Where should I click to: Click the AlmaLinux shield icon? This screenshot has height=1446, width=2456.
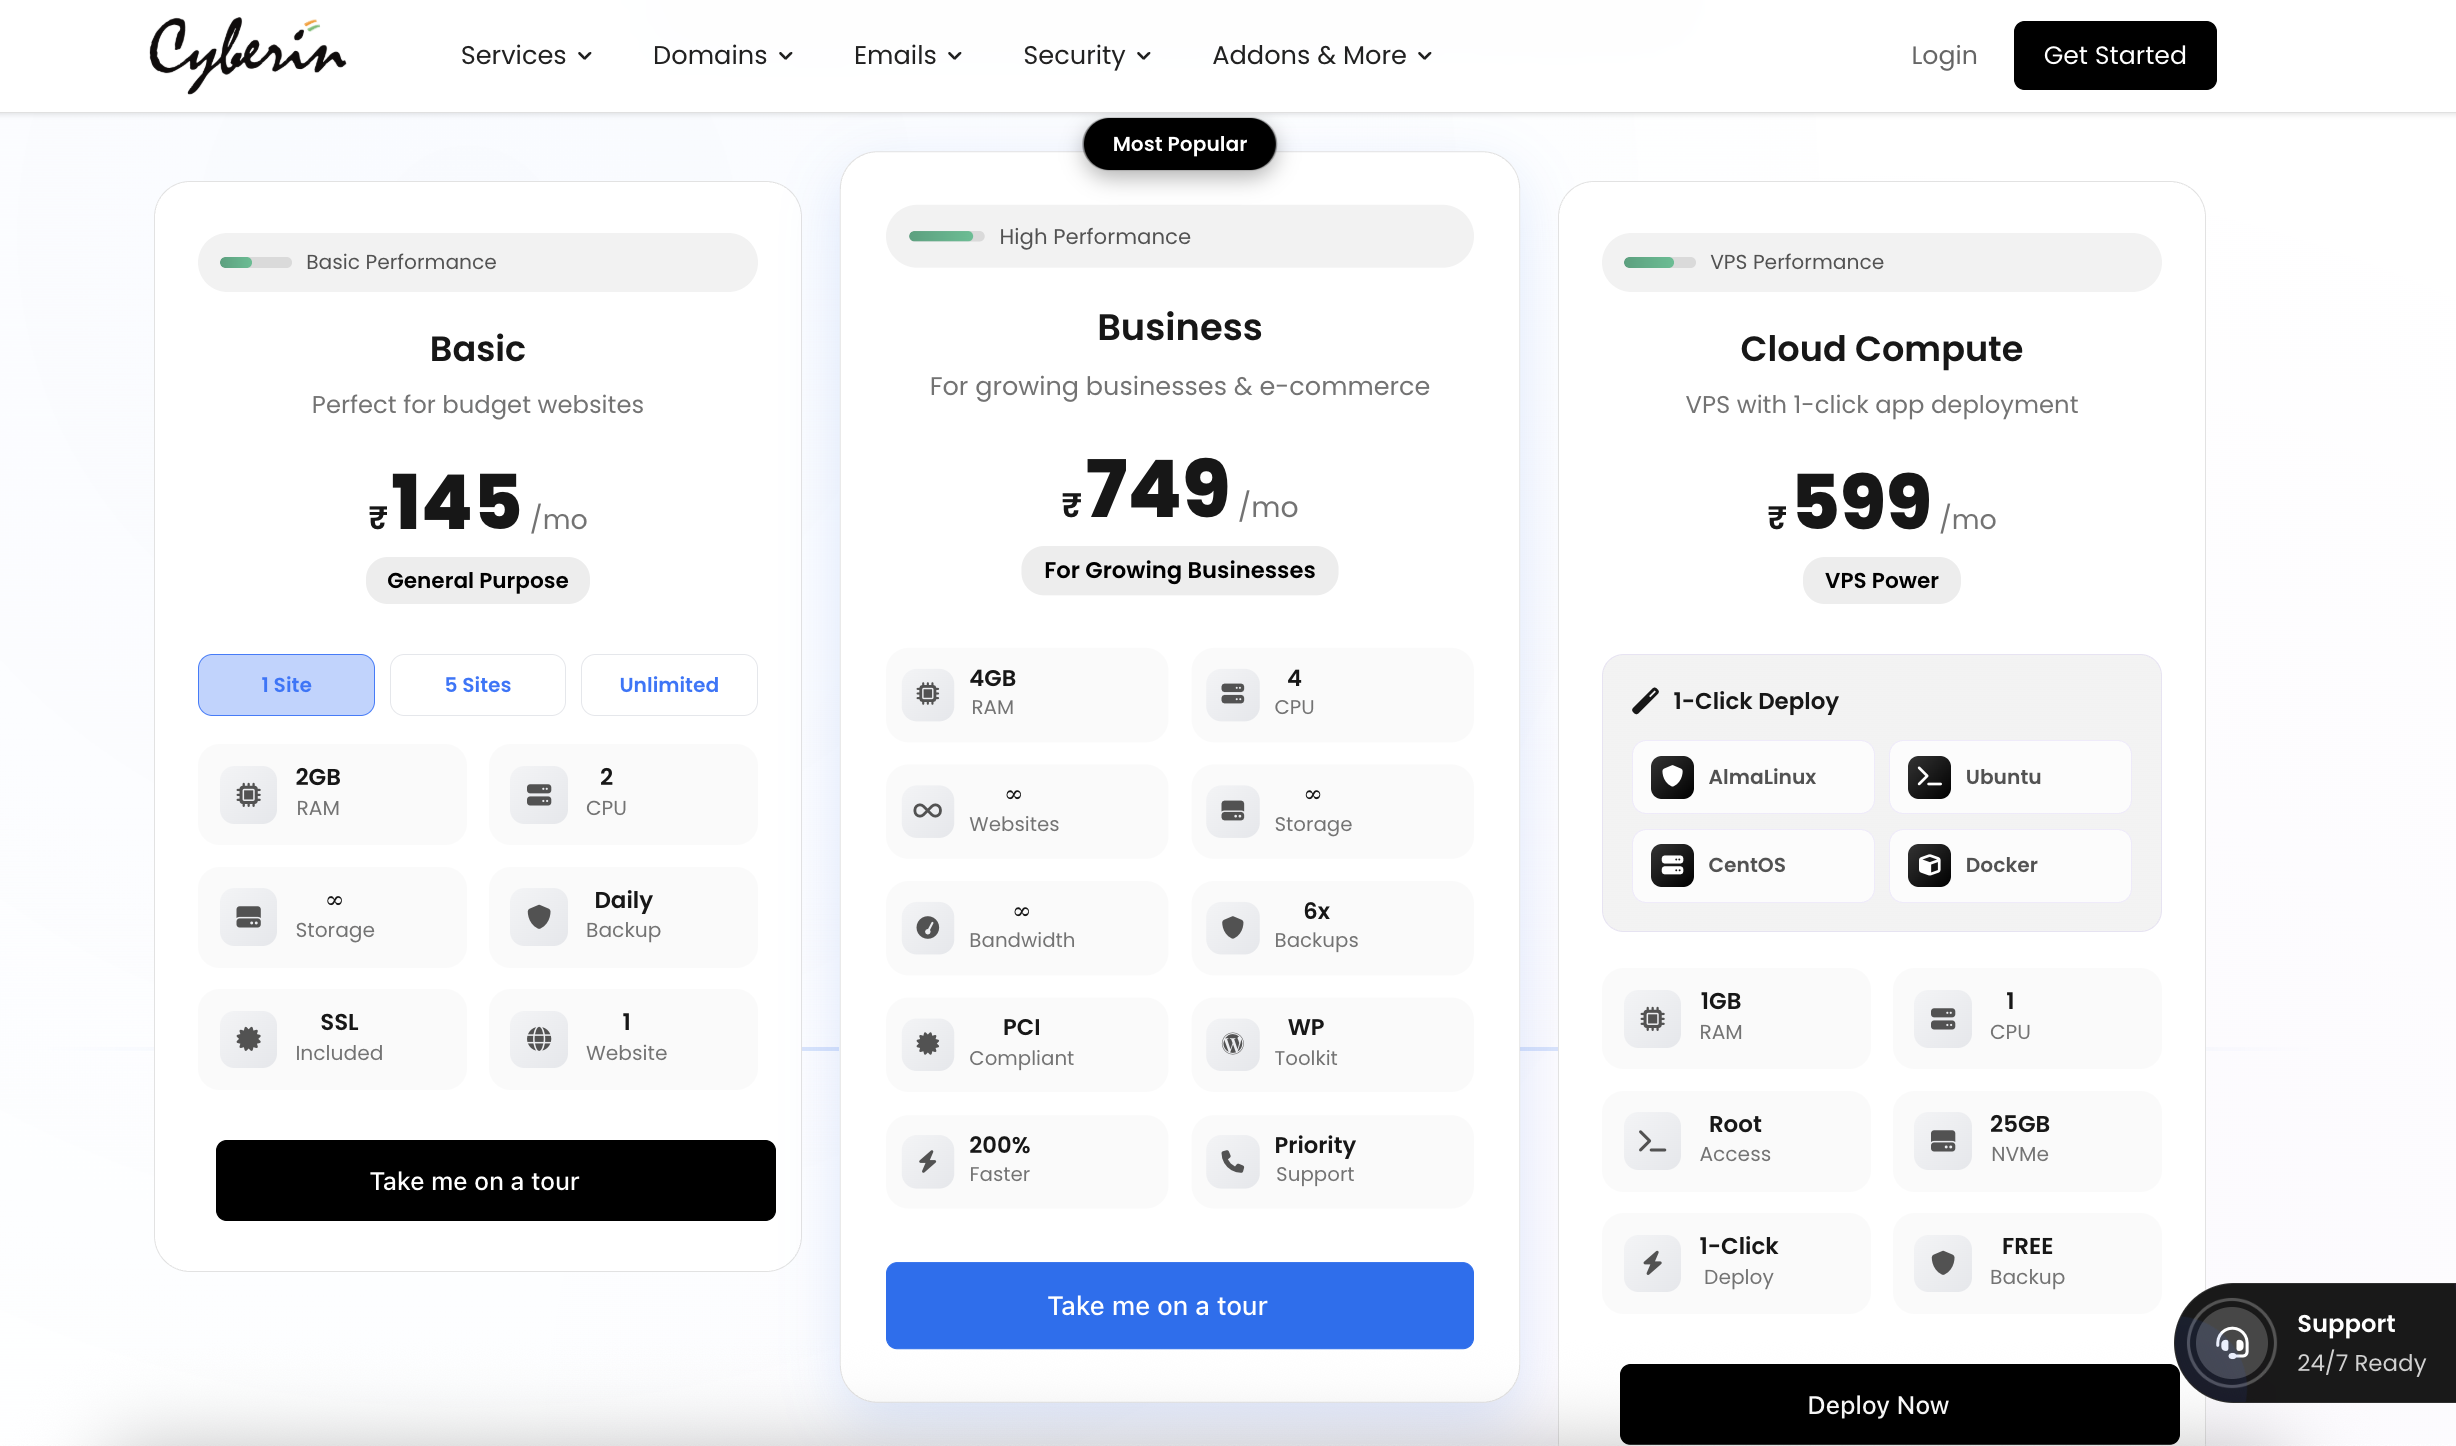(x=1672, y=777)
